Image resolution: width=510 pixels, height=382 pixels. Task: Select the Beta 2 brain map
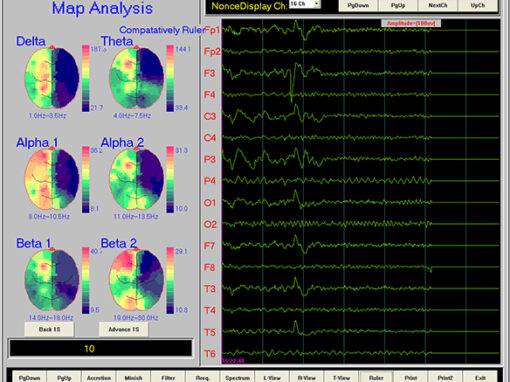click(x=136, y=279)
